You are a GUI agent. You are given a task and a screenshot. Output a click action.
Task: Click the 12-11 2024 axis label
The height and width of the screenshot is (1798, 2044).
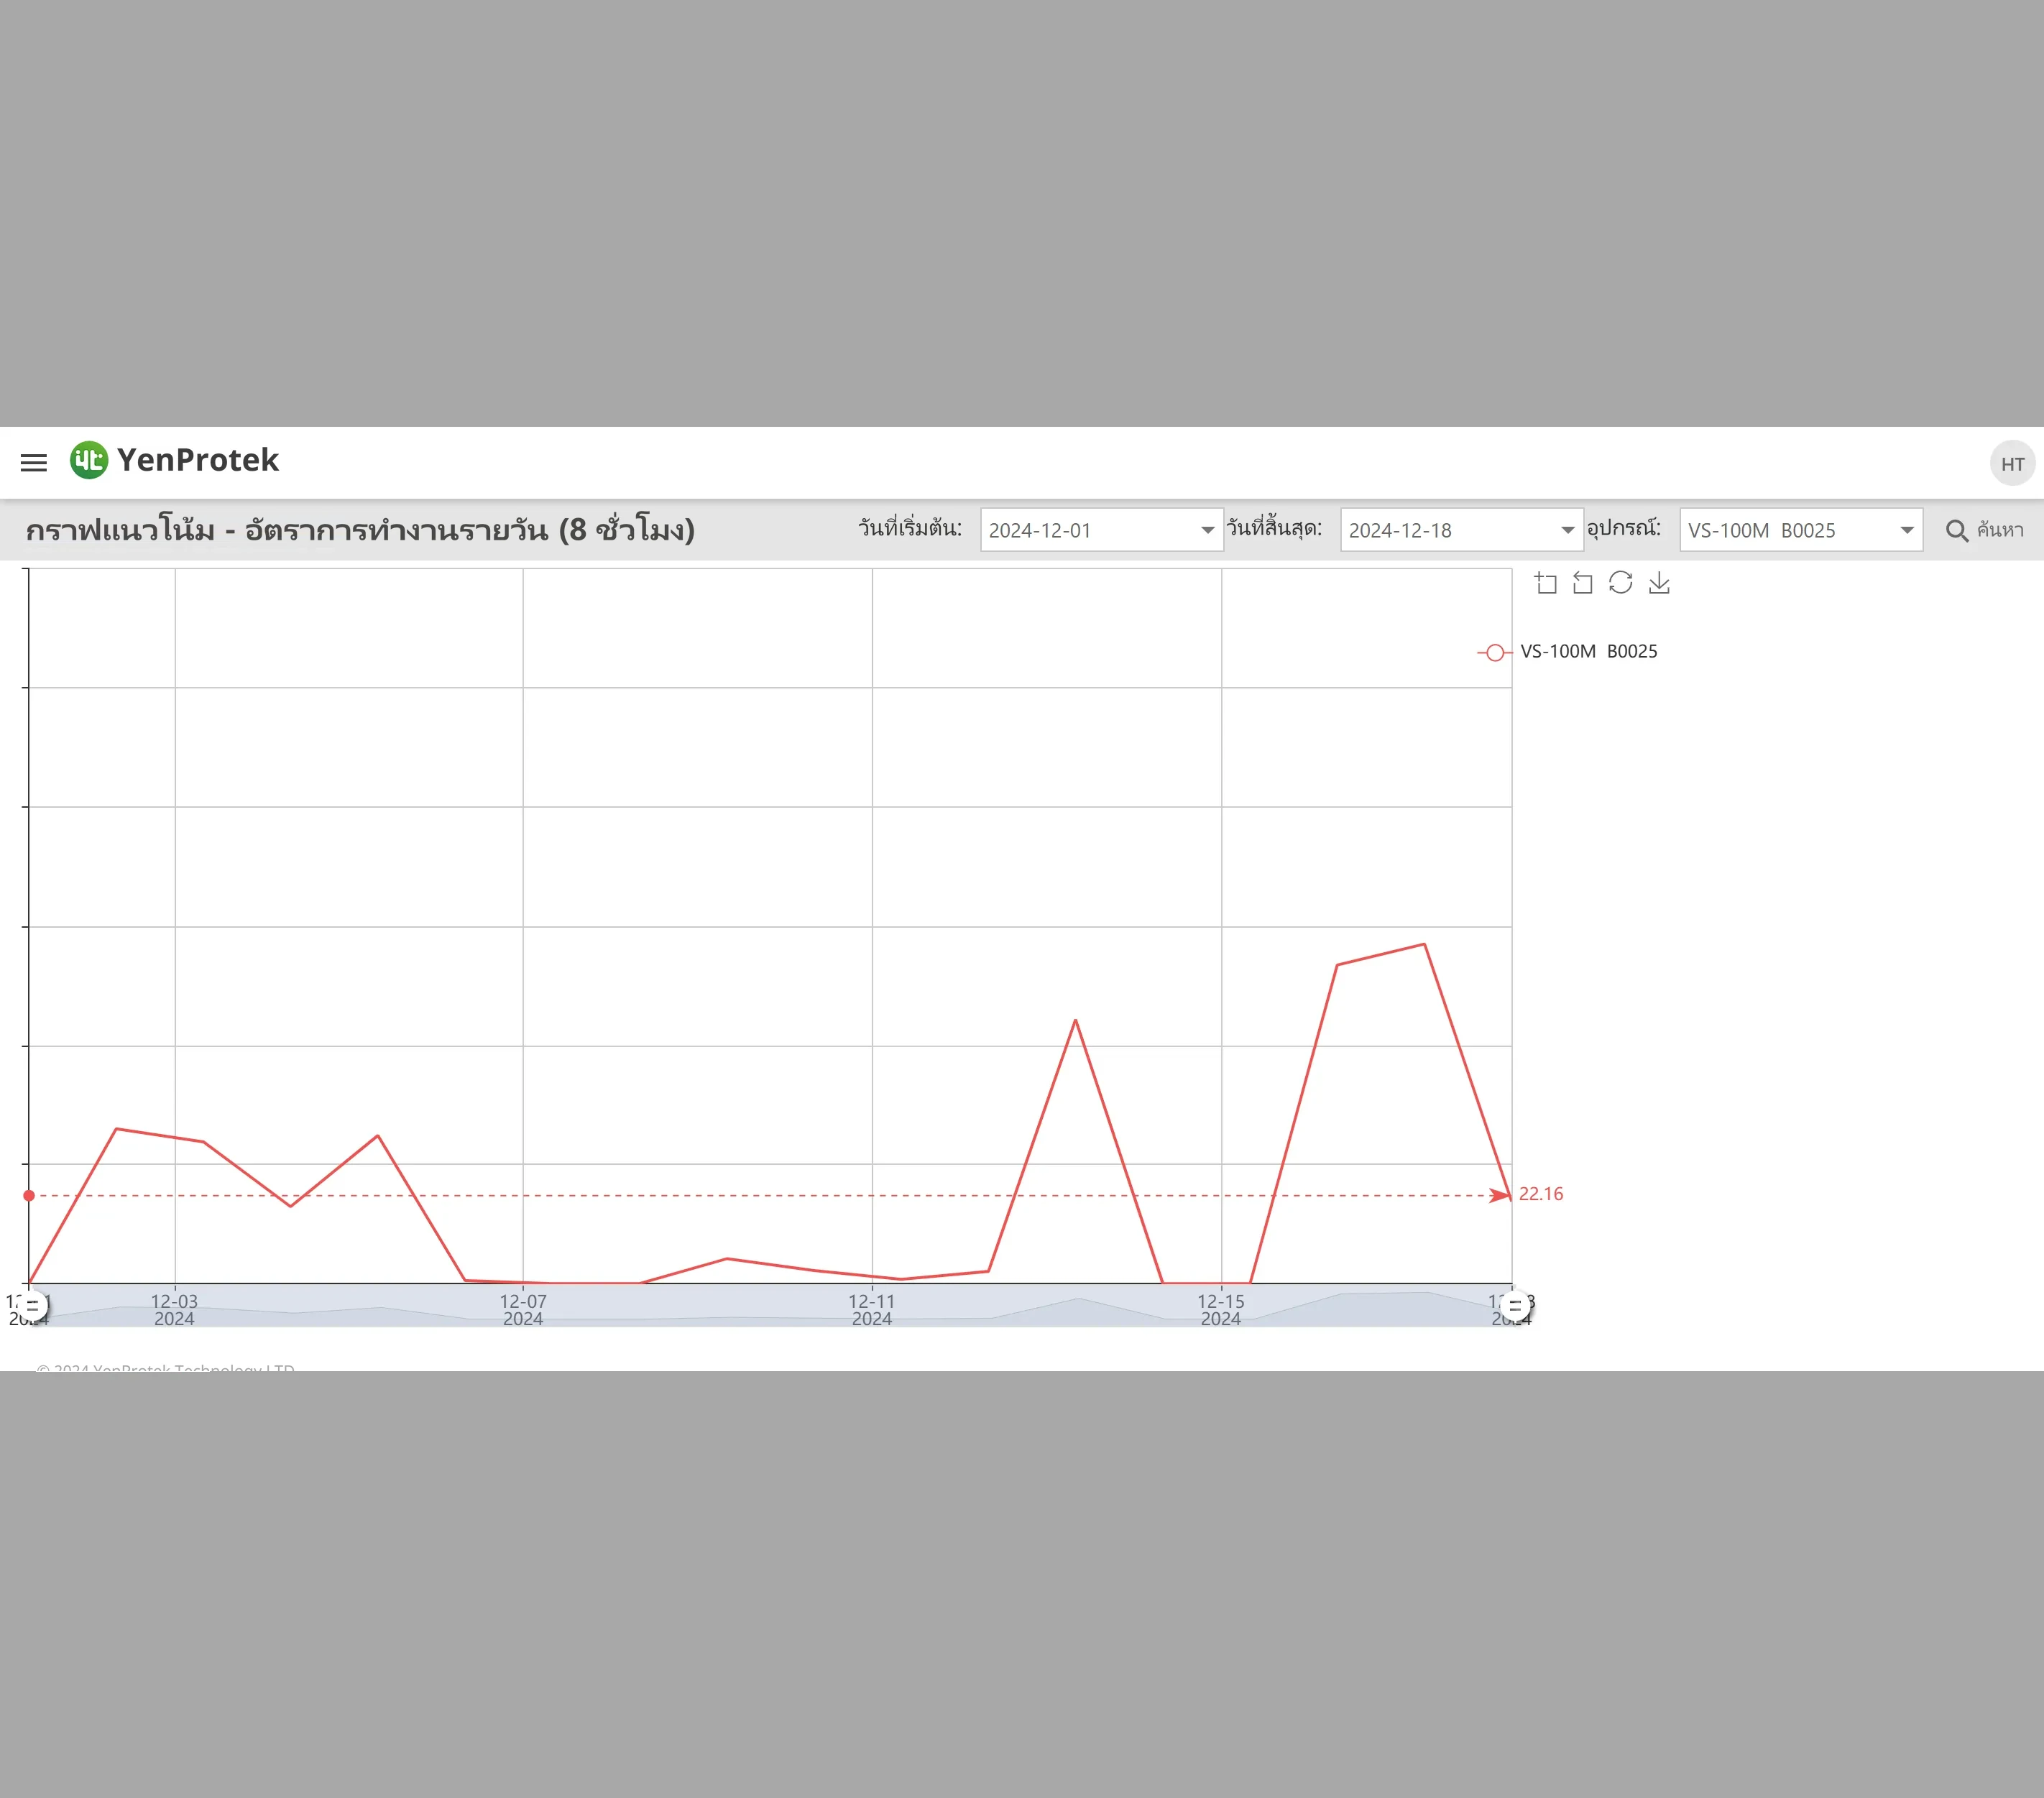pyautogui.click(x=872, y=1310)
